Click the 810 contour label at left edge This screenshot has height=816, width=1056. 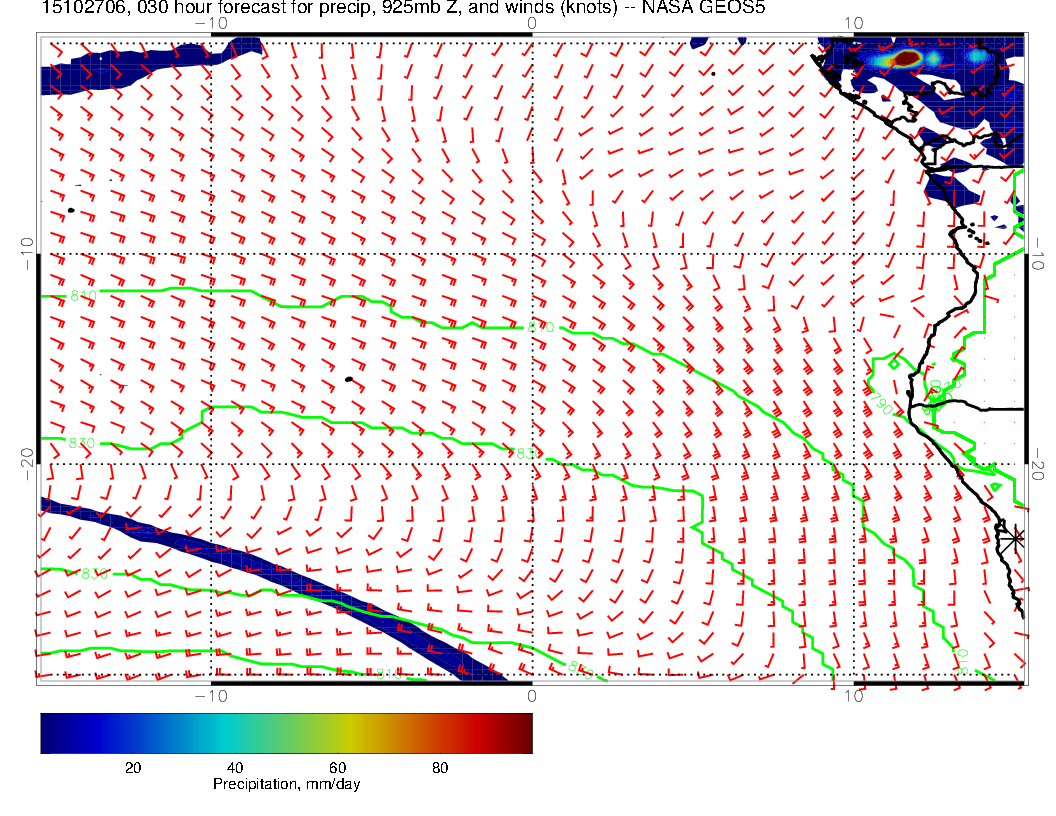(83, 296)
